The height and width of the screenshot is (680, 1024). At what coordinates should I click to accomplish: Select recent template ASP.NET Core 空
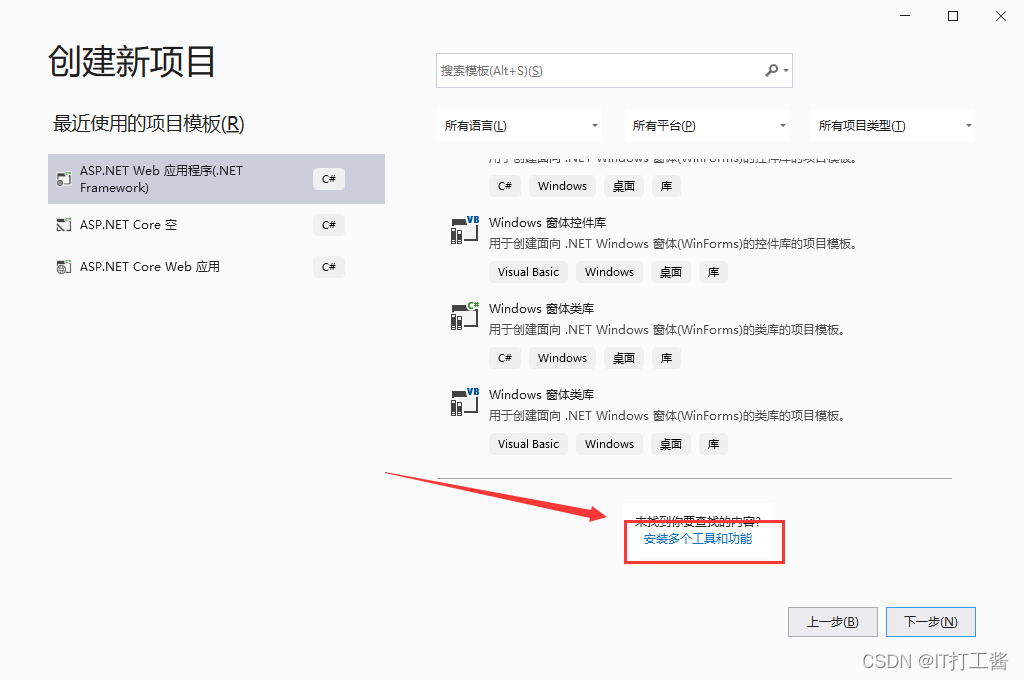click(x=216, y=225)
